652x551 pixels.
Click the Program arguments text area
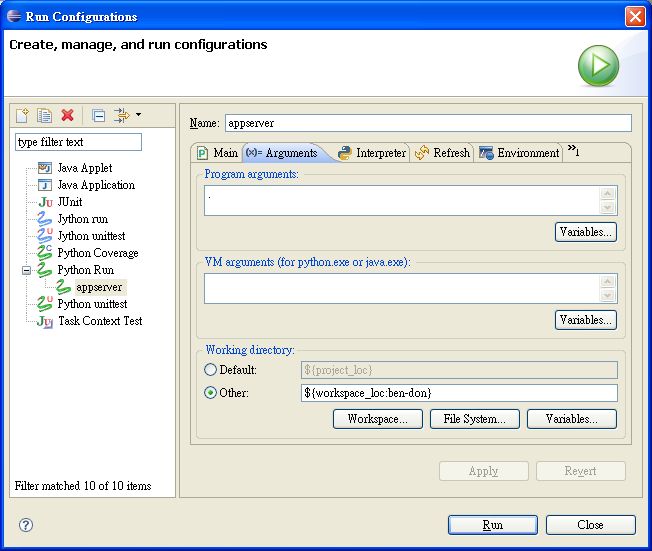point(402,200)
